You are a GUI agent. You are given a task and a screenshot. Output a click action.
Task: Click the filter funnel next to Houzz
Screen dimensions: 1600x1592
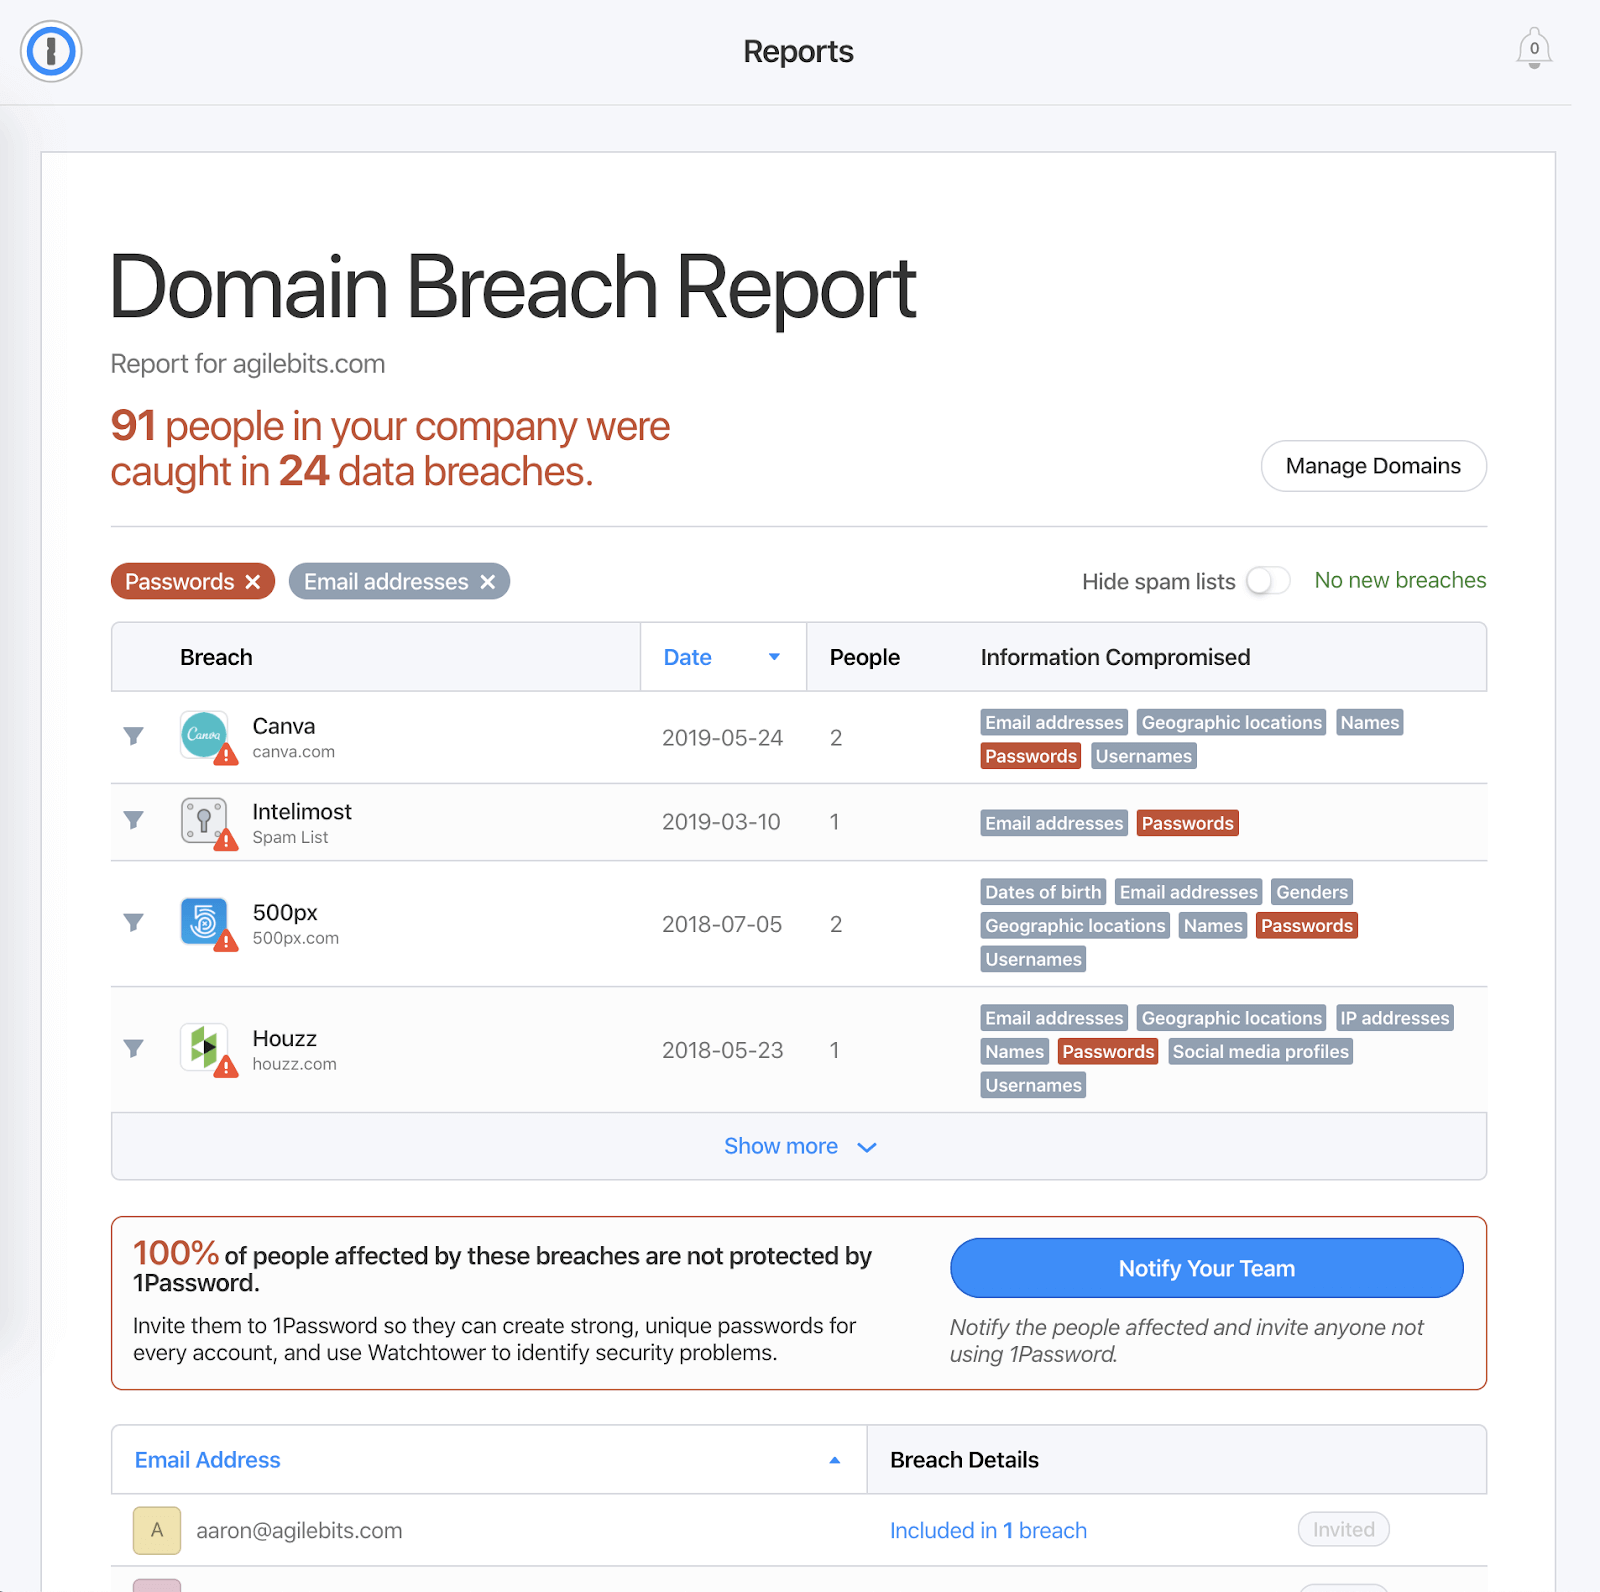(x=132, y=1049)
